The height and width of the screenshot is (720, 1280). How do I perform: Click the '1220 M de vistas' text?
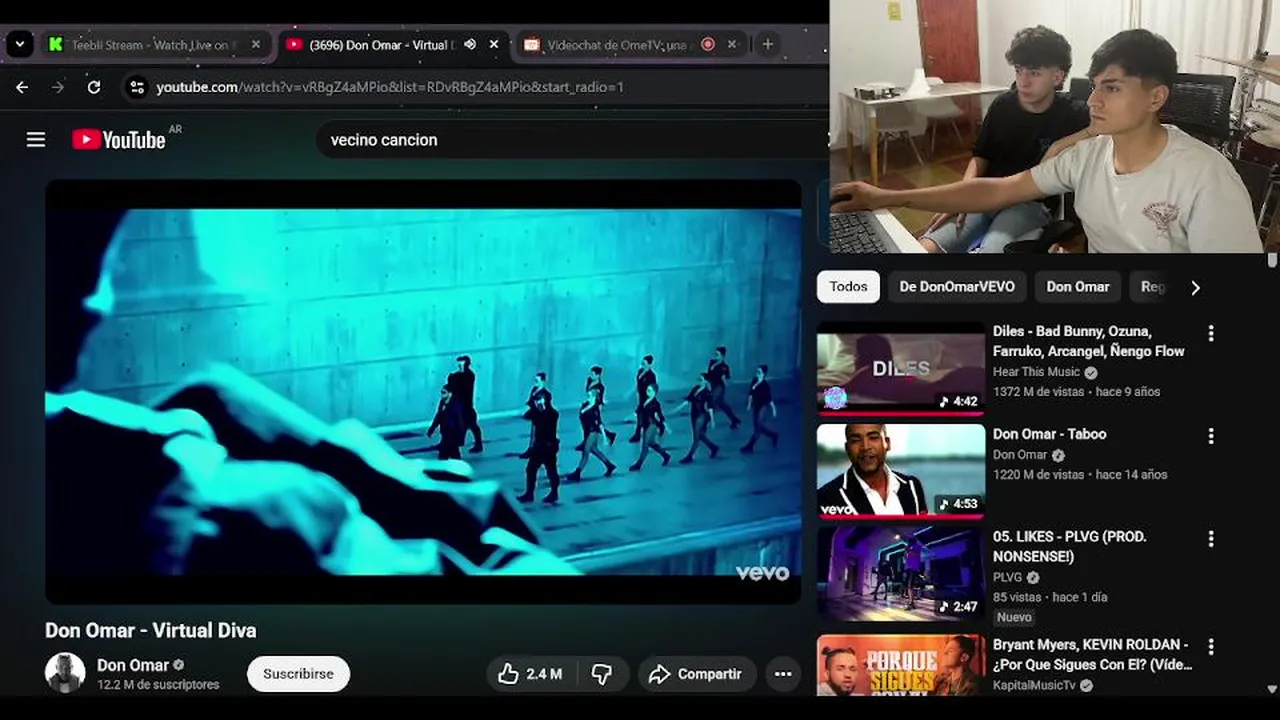(1038, 475)
